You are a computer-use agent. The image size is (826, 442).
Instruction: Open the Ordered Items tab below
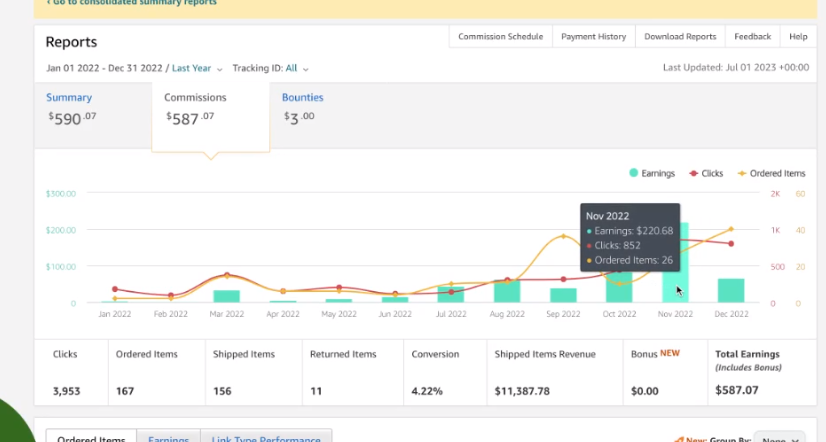tap(91, 437)
